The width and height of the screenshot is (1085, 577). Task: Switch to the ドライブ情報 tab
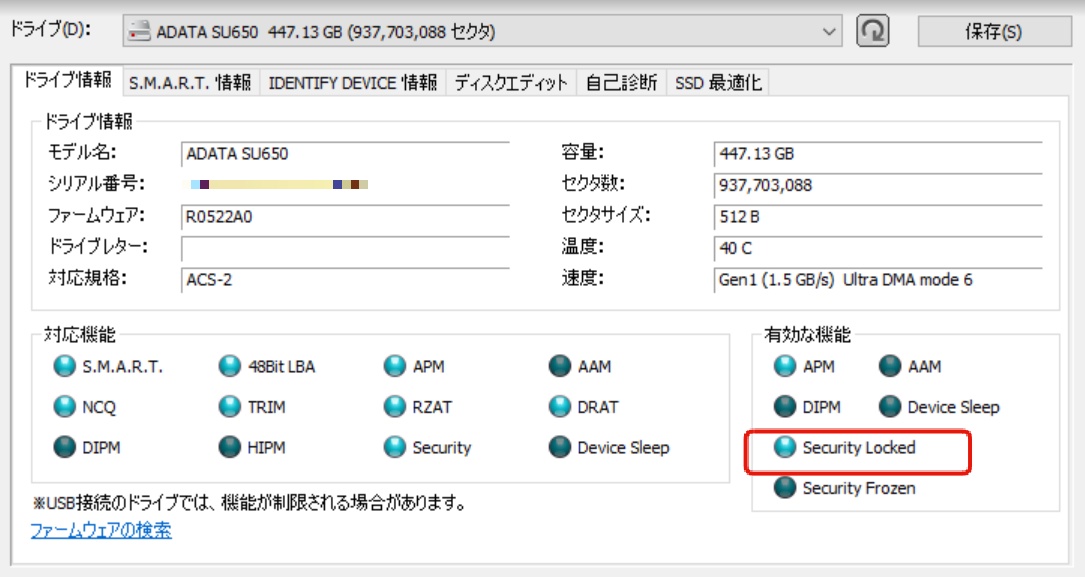click(67, 80)
